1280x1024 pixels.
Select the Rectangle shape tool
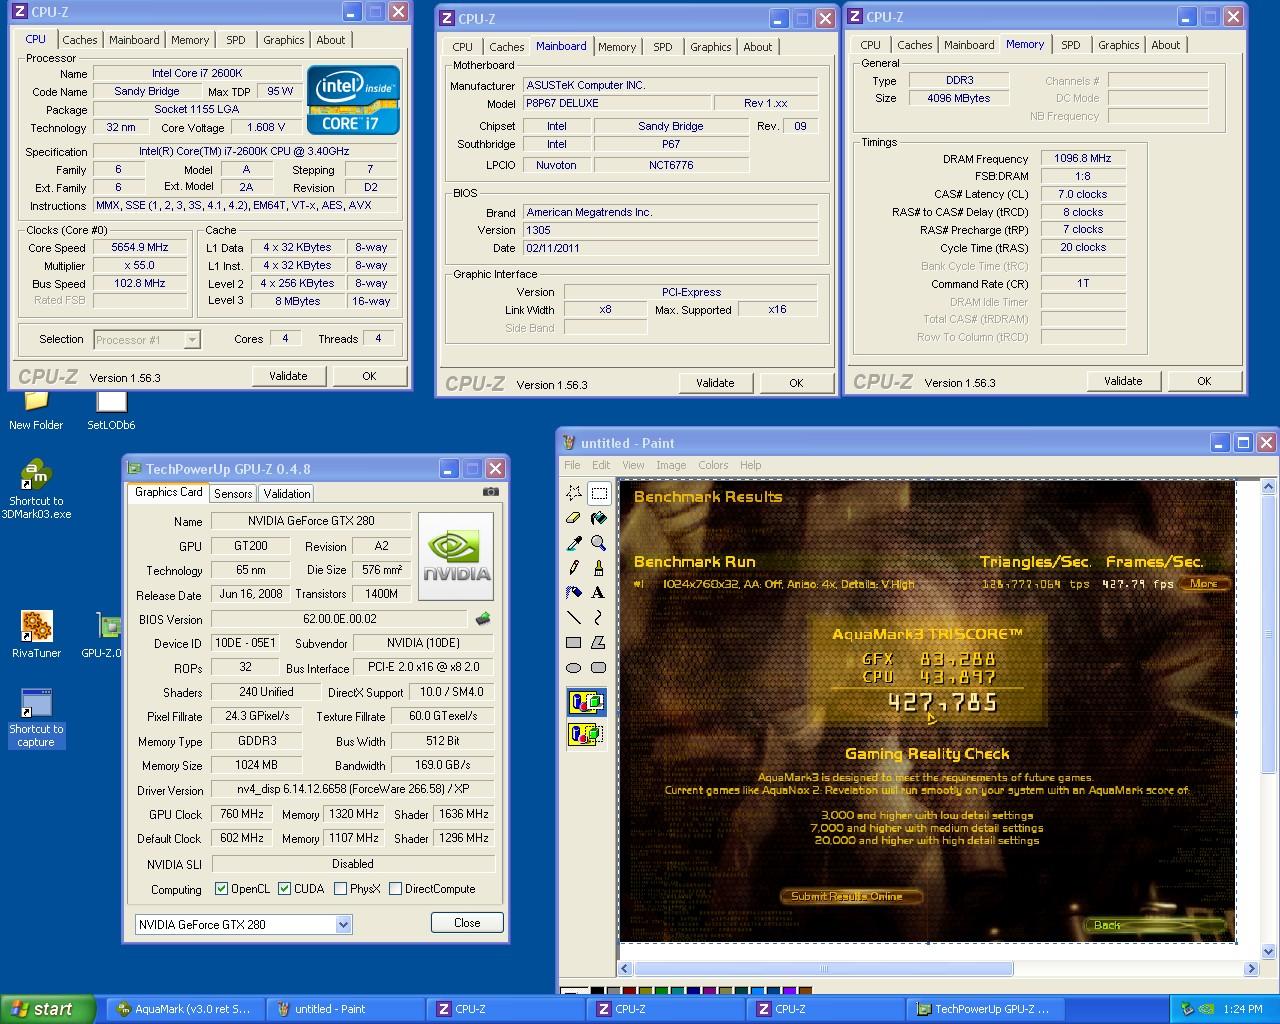[x=574, y=642]
